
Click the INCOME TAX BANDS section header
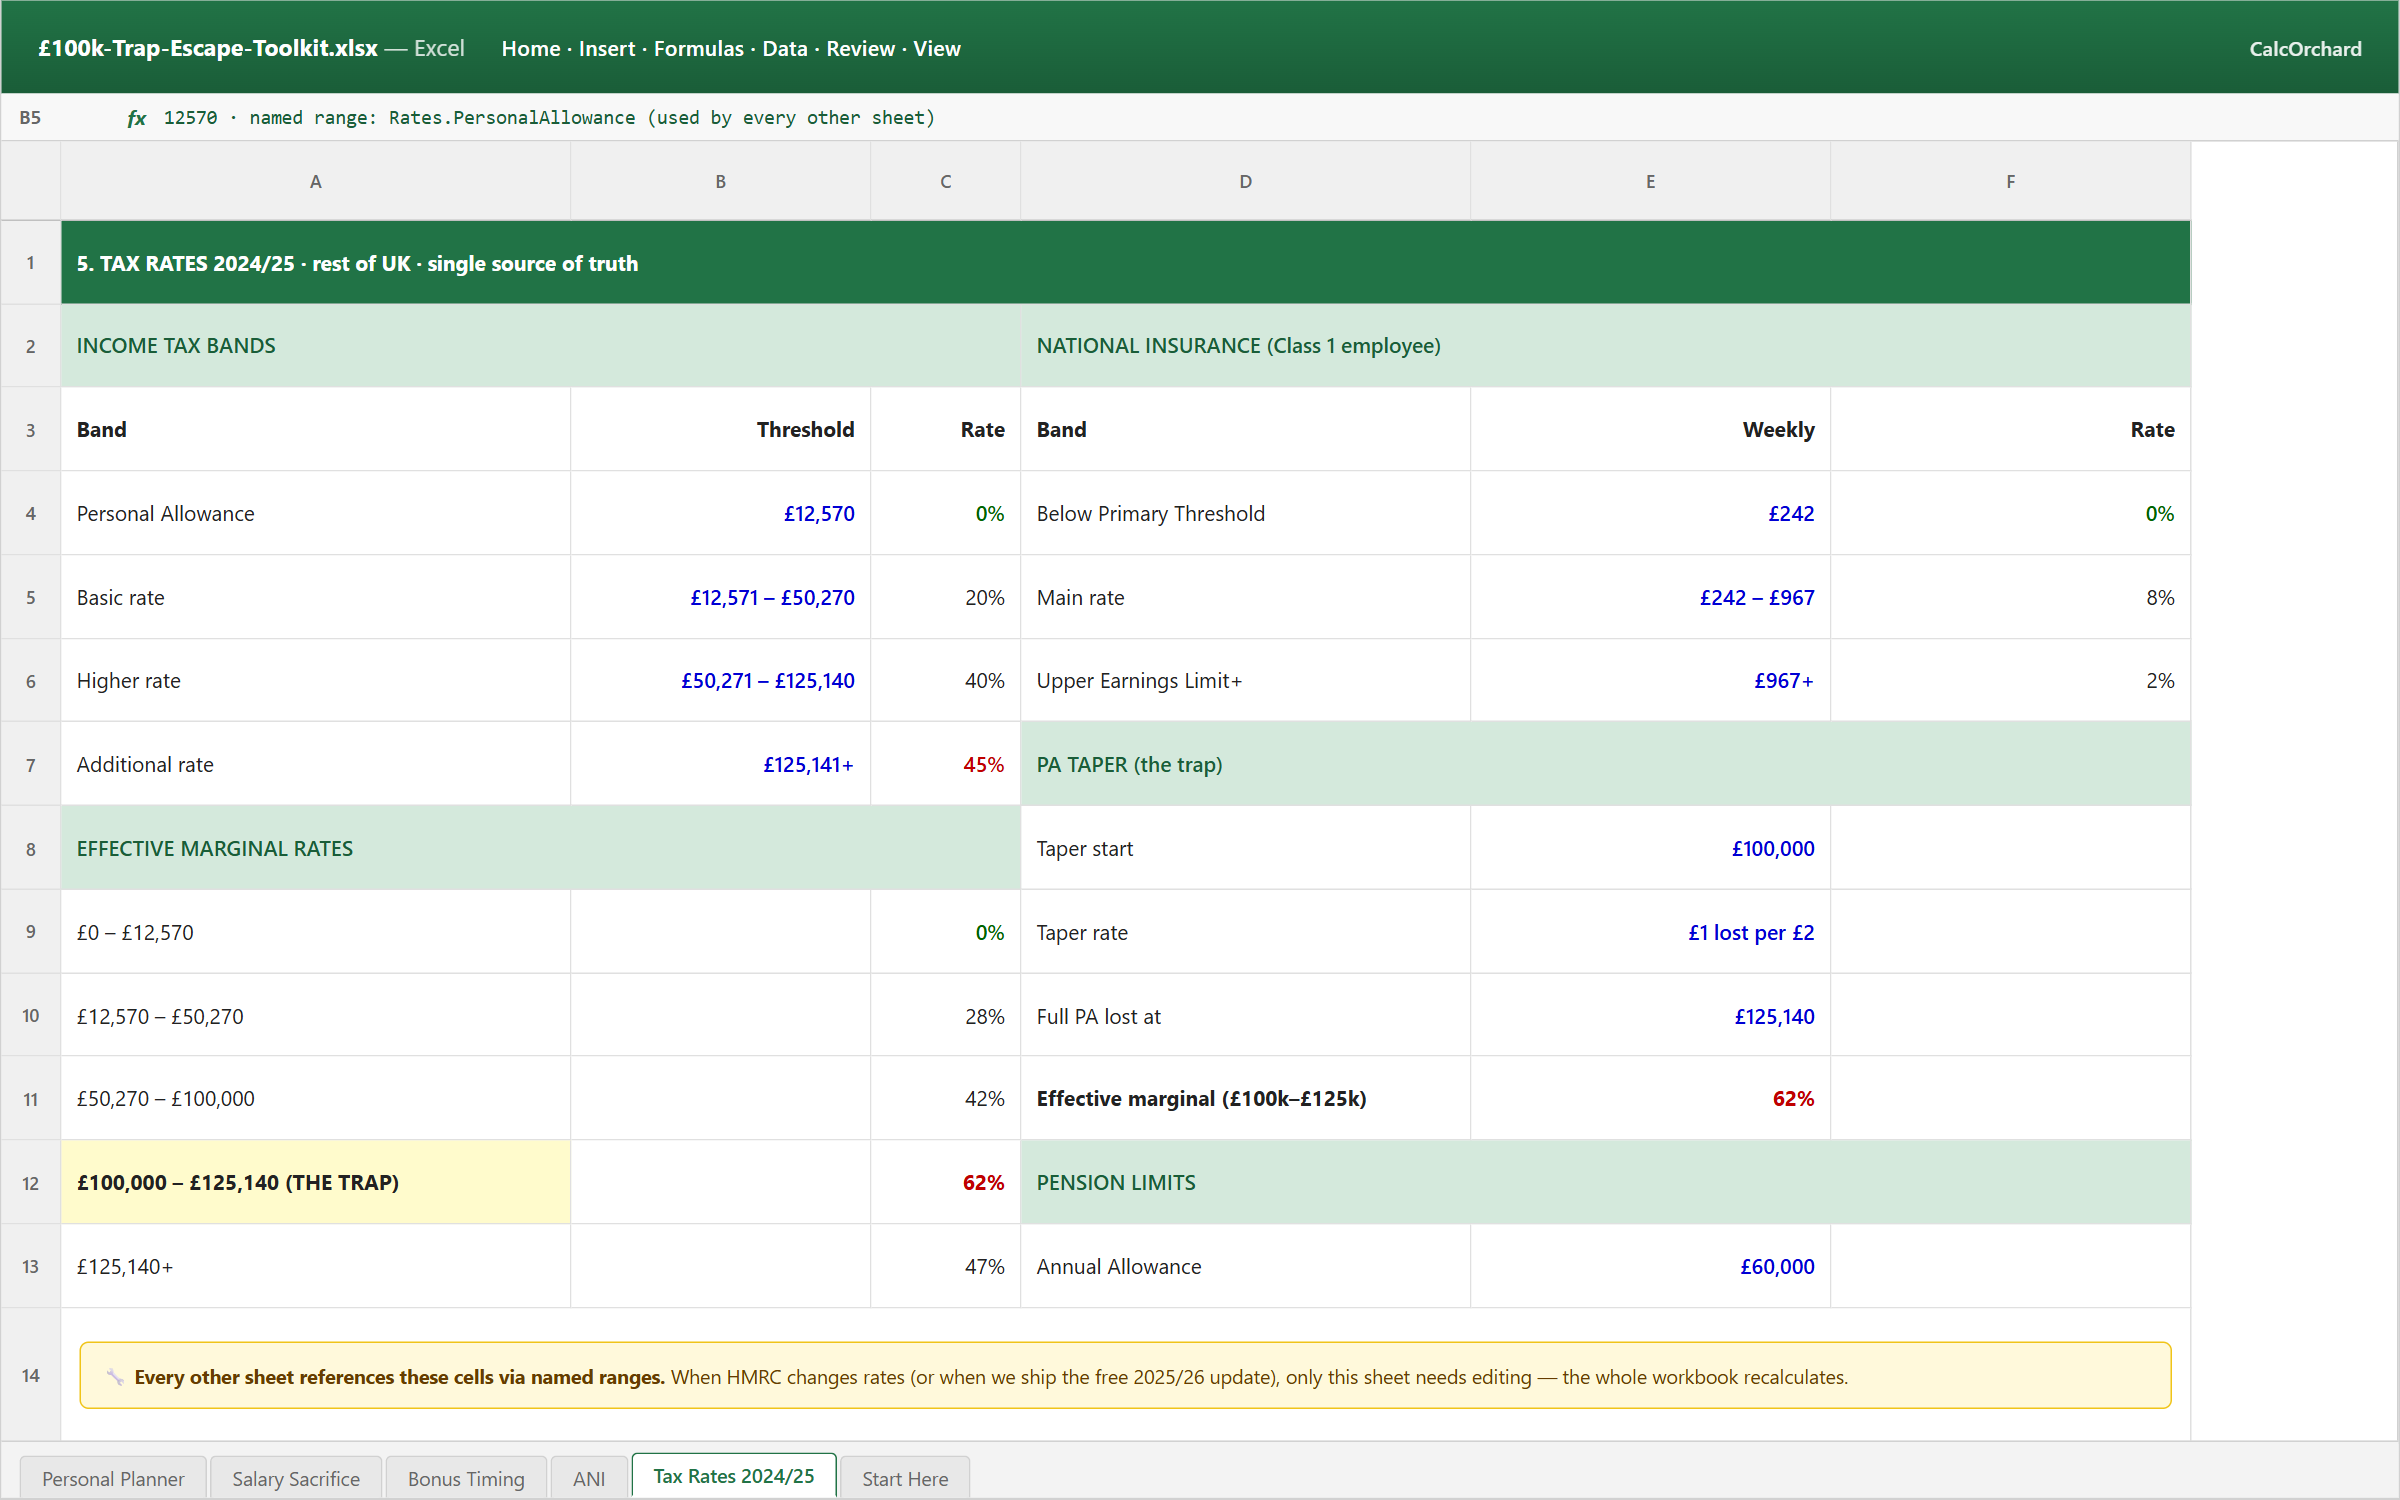(541, 346)
